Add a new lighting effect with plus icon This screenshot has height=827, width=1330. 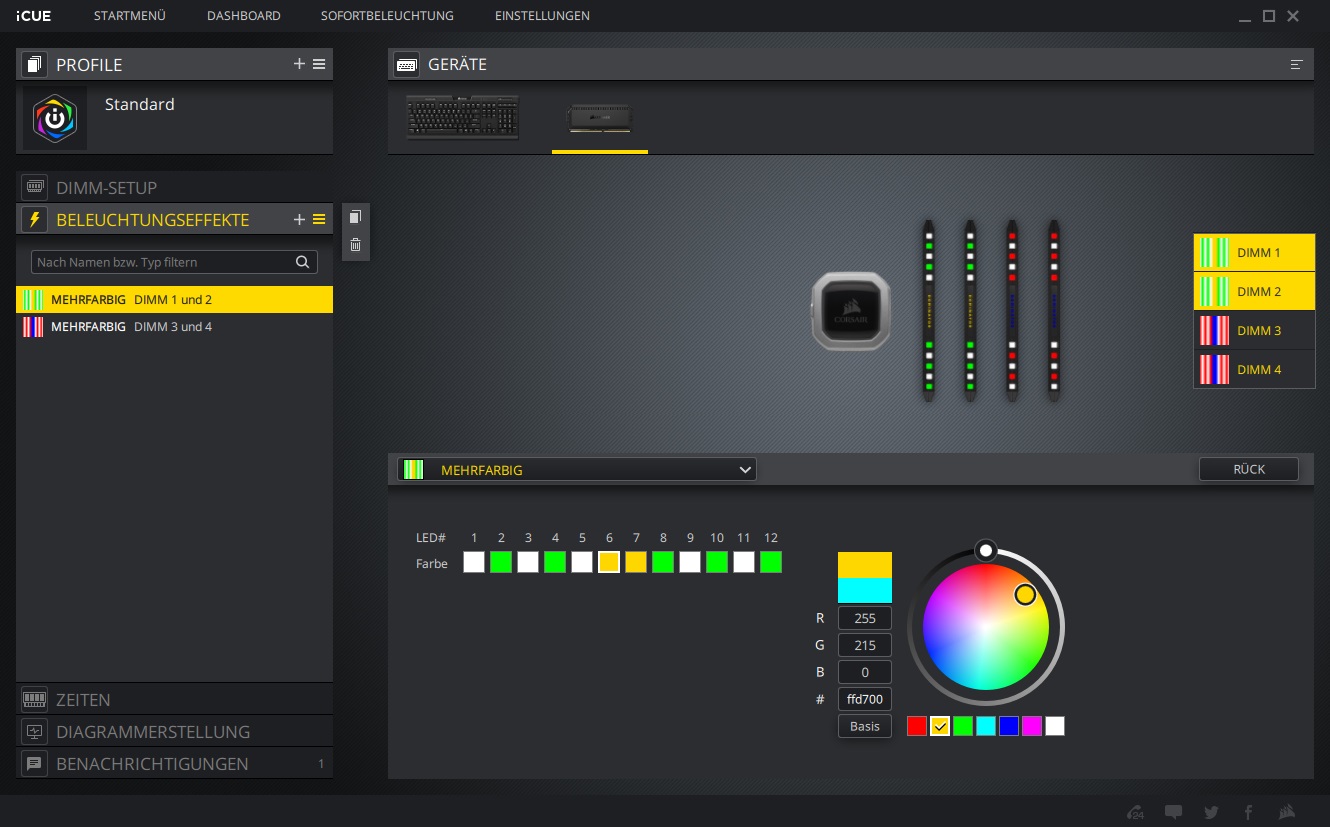click(299, 219)
